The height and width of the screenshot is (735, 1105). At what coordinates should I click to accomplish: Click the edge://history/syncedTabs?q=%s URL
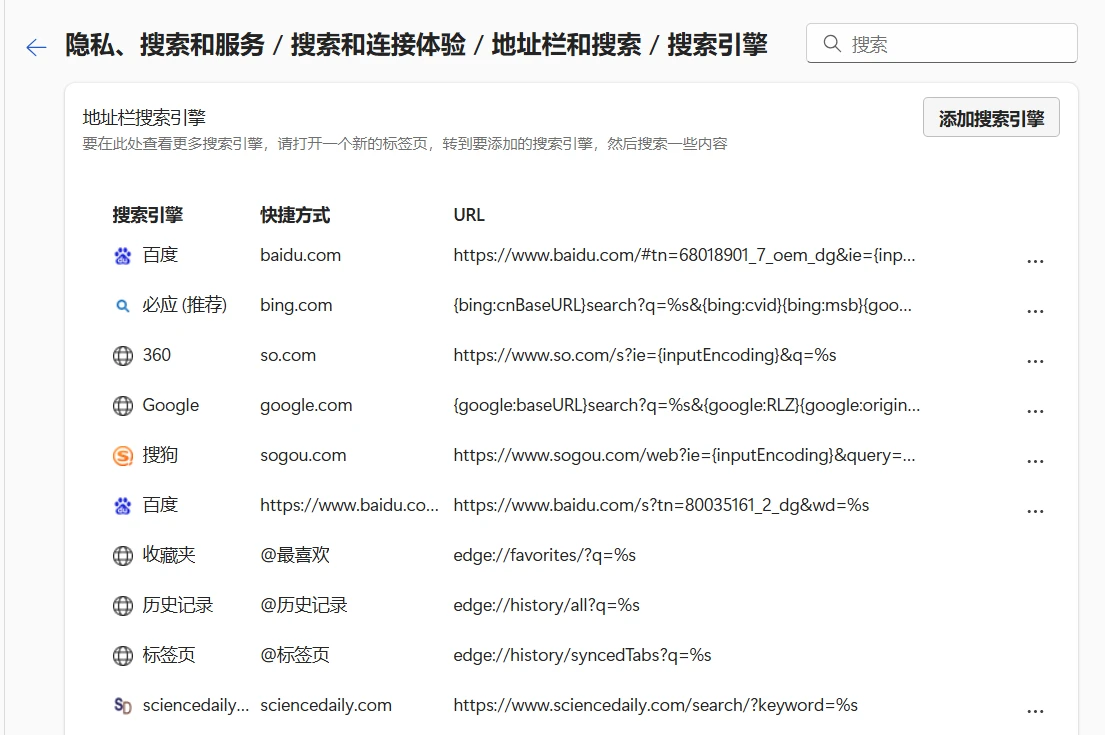point(582,655)
